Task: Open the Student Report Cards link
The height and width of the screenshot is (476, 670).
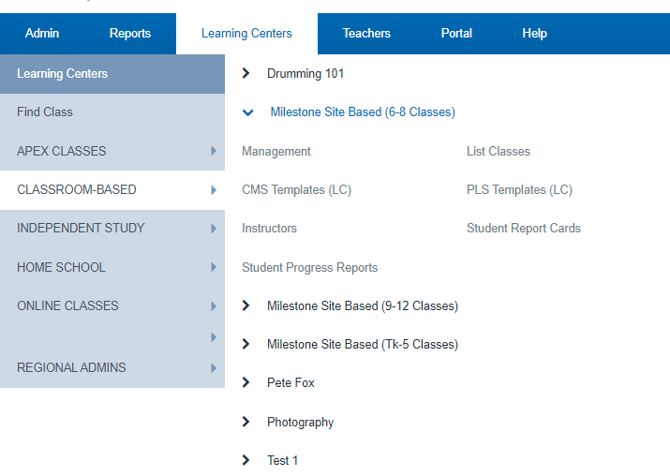Action: tap(523, 228)
